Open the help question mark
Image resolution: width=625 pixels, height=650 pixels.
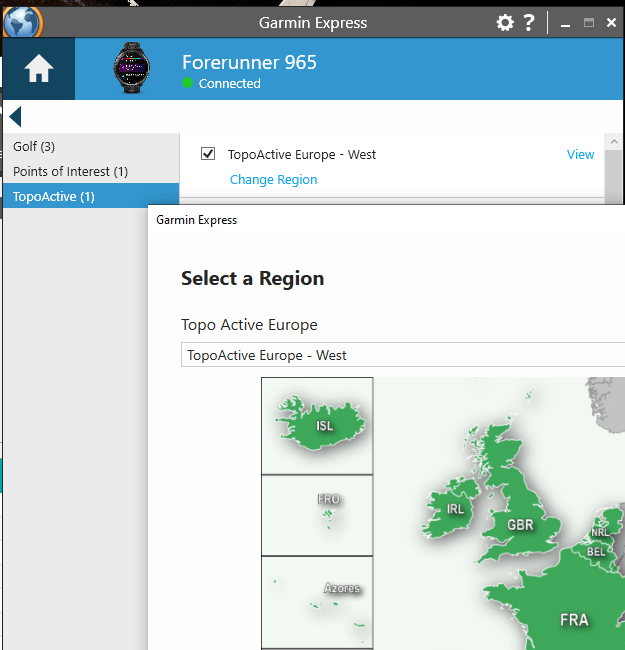529,22
